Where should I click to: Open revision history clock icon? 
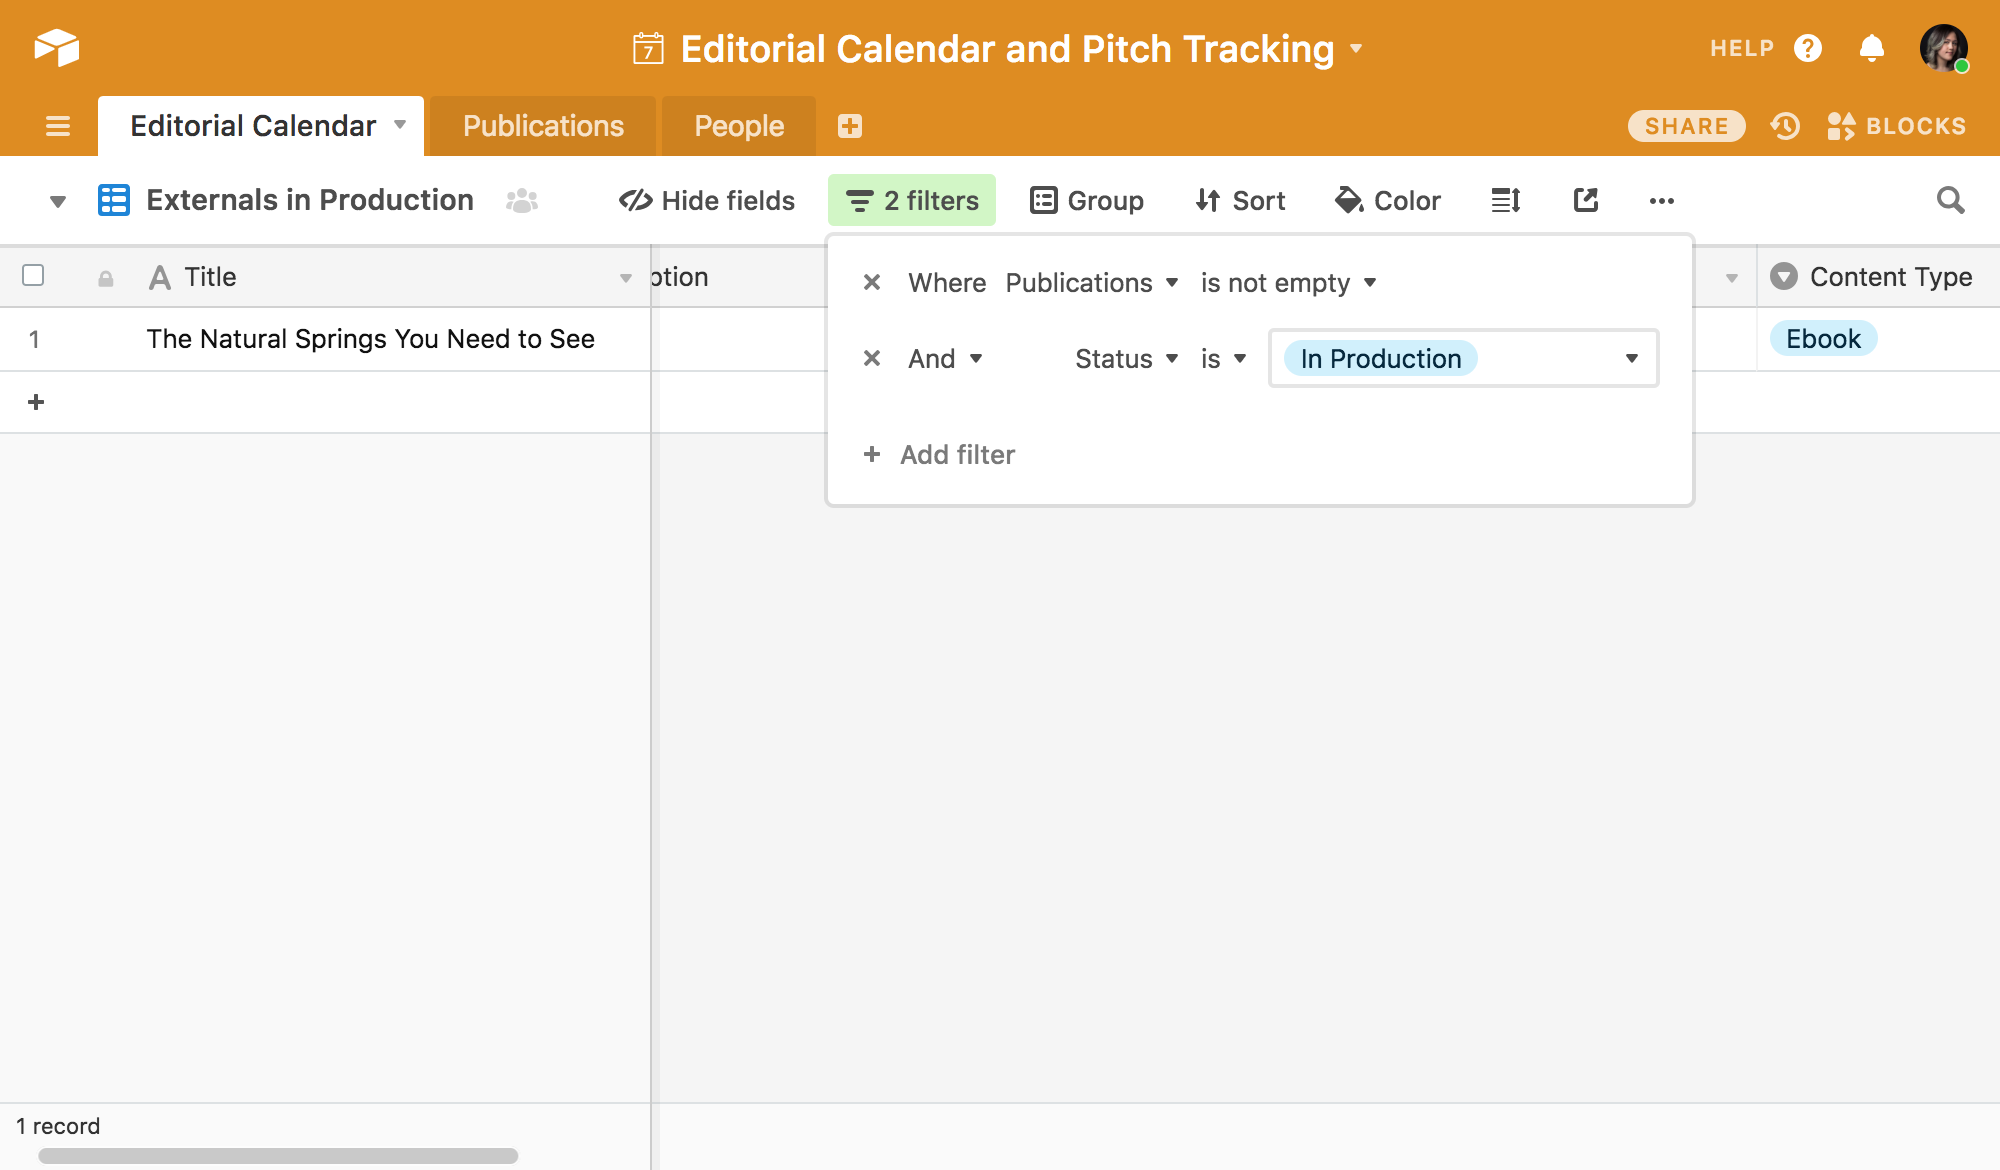(1785, 126)
